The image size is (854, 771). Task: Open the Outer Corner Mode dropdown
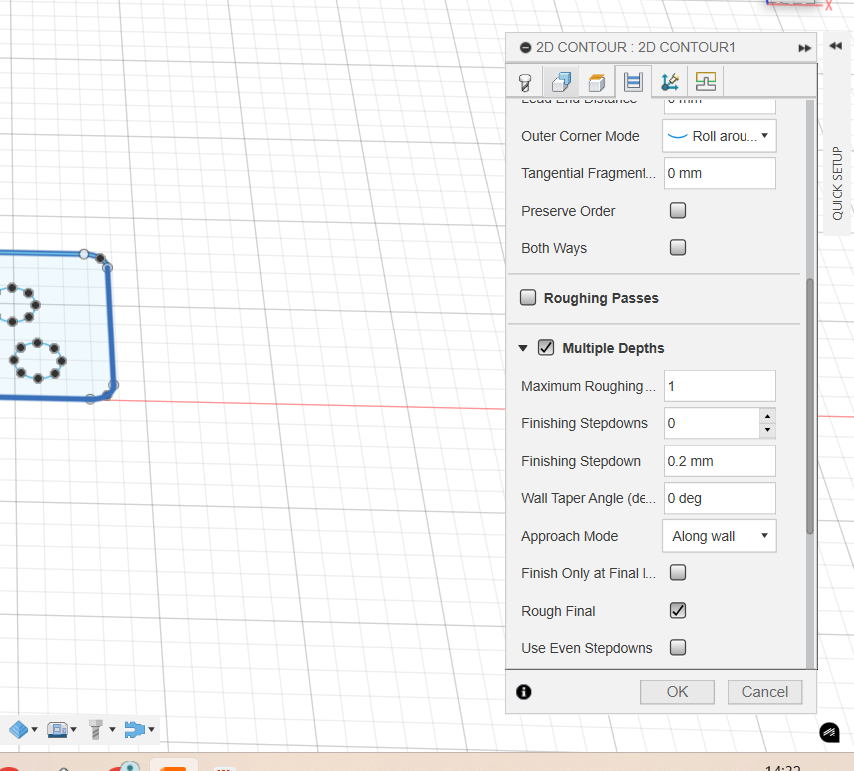[x=719, y=136]
